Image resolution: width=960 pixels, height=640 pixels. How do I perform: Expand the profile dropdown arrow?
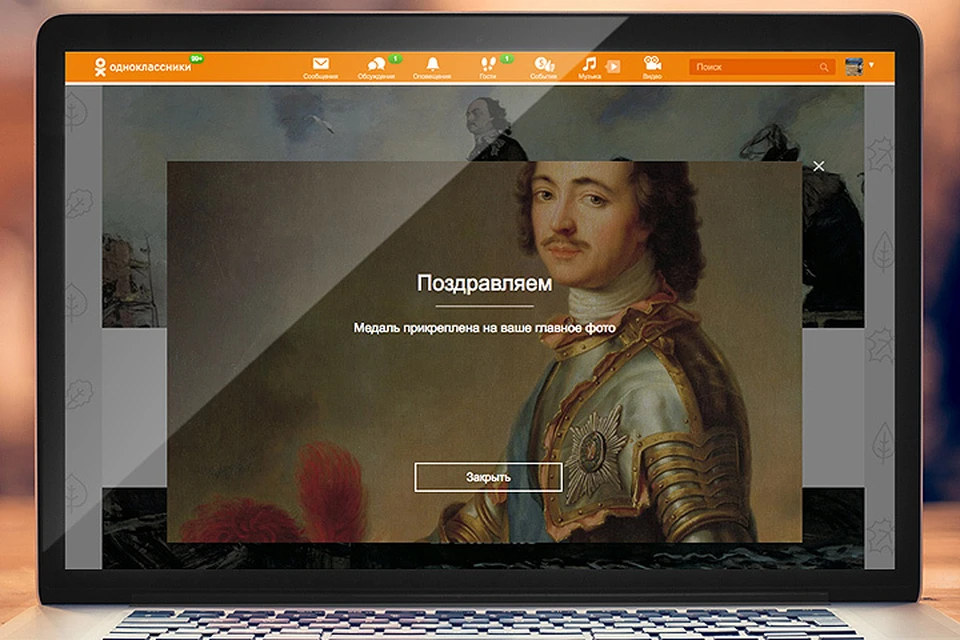click(x=871, y=65)
